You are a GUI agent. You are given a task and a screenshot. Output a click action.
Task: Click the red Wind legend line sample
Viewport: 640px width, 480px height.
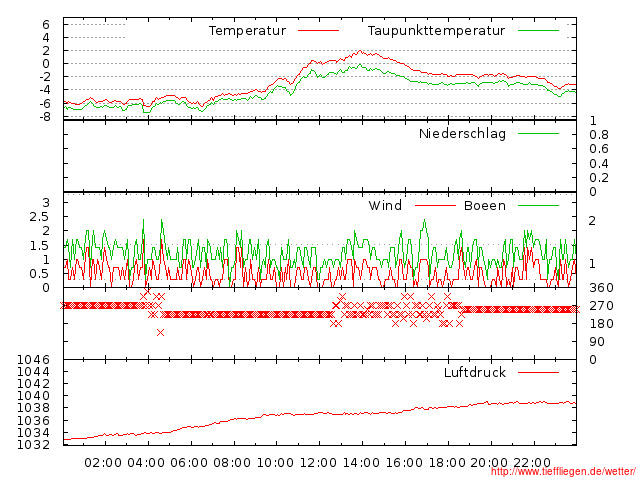[435, 205]
